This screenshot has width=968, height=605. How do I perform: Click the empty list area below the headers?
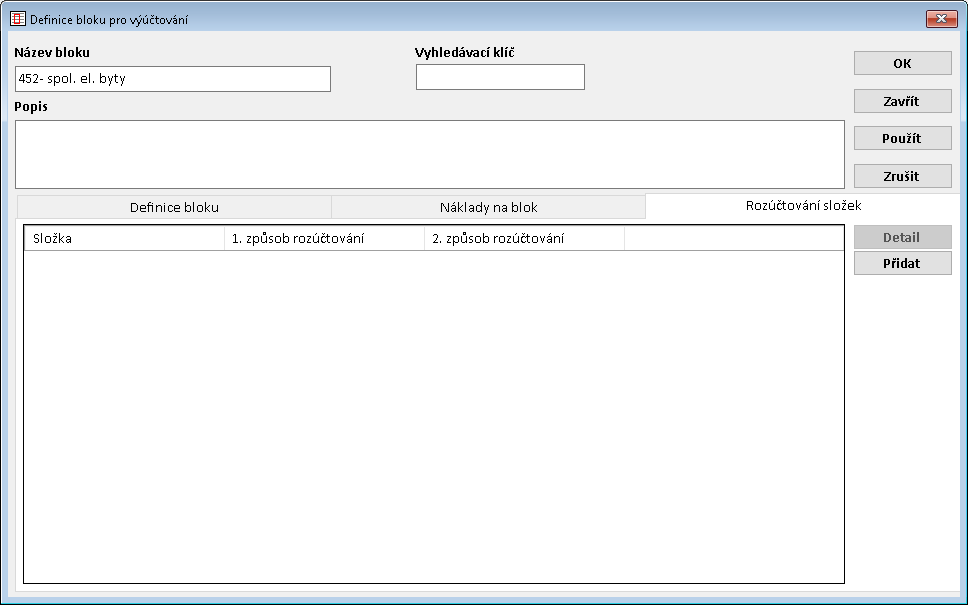(433, 415)
